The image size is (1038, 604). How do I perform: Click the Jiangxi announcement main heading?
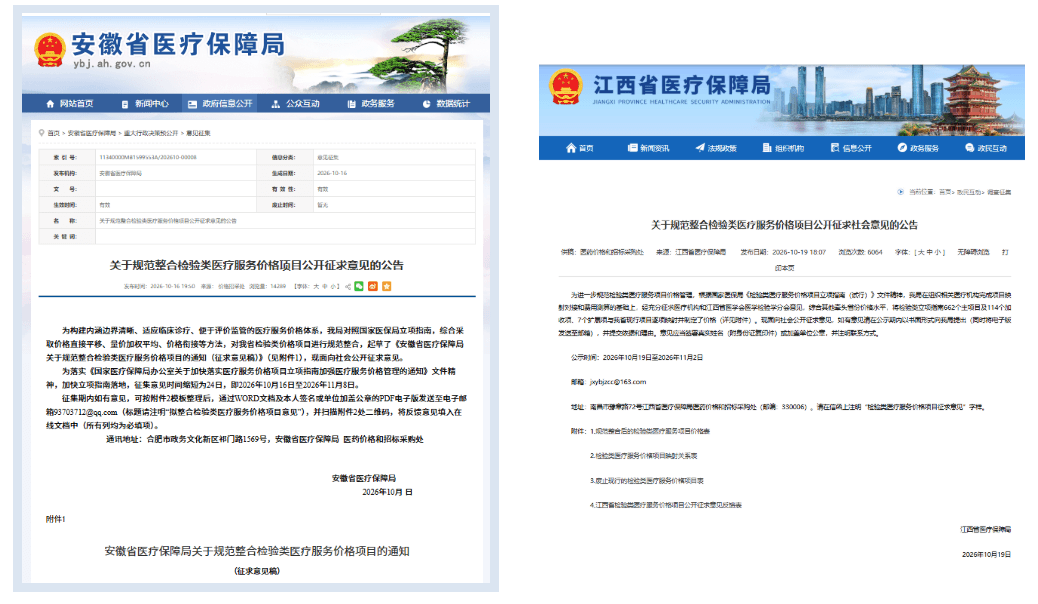point(784,225)
